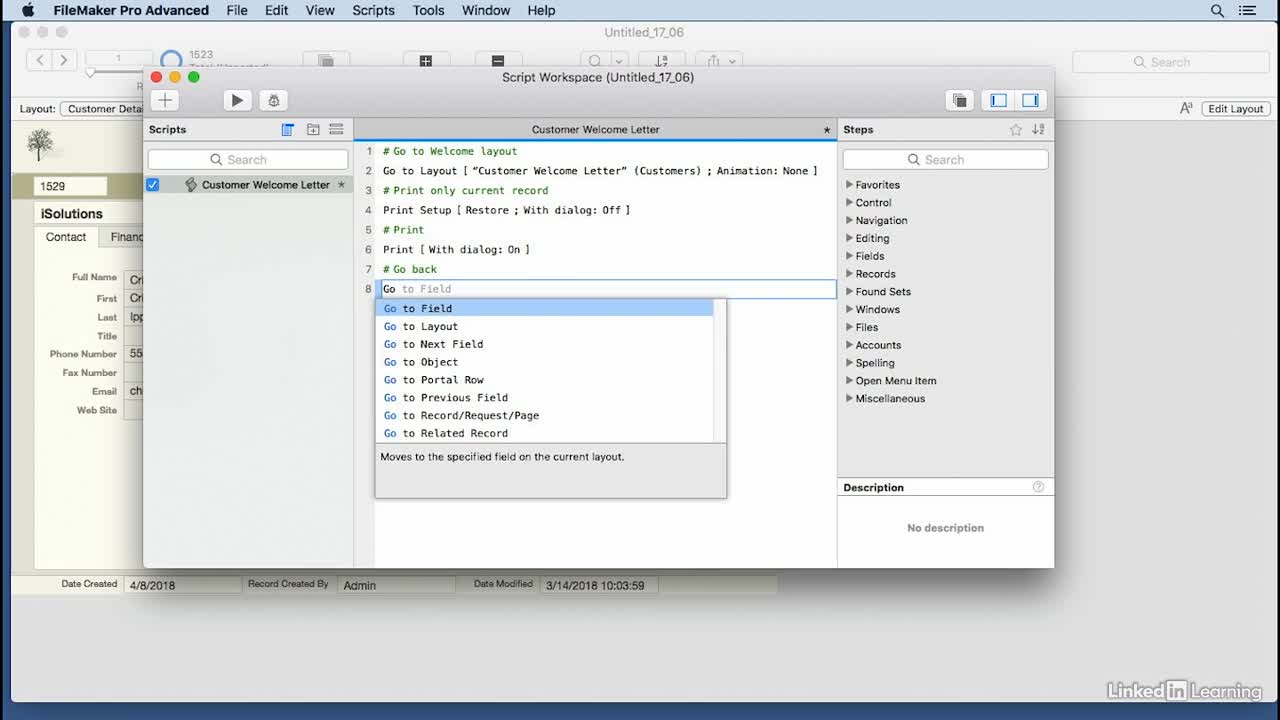Click the new folder icon in Scripts header
The height and width of the screenshot is (720, 1280).
313,130
